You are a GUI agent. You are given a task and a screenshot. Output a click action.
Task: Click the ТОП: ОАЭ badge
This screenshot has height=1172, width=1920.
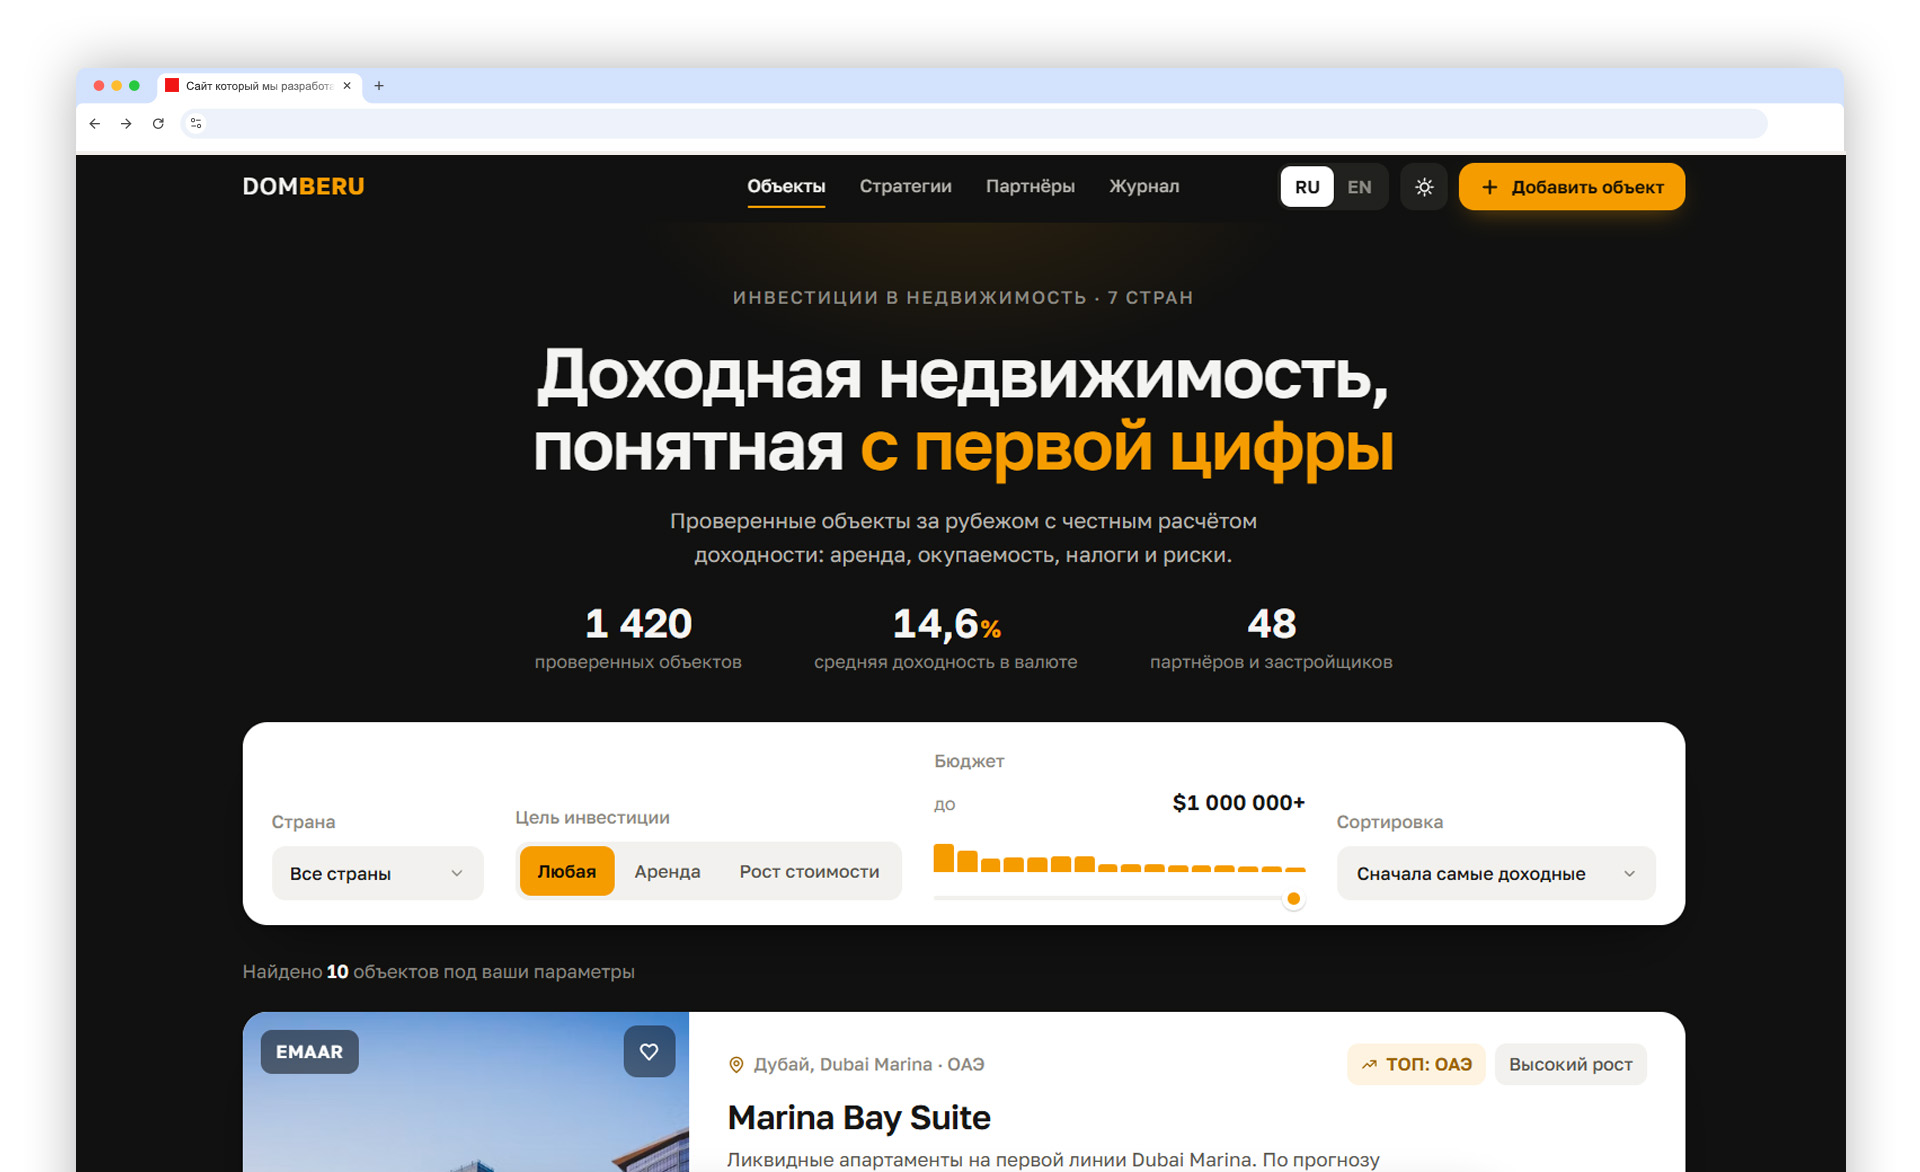point(1416,1064)
